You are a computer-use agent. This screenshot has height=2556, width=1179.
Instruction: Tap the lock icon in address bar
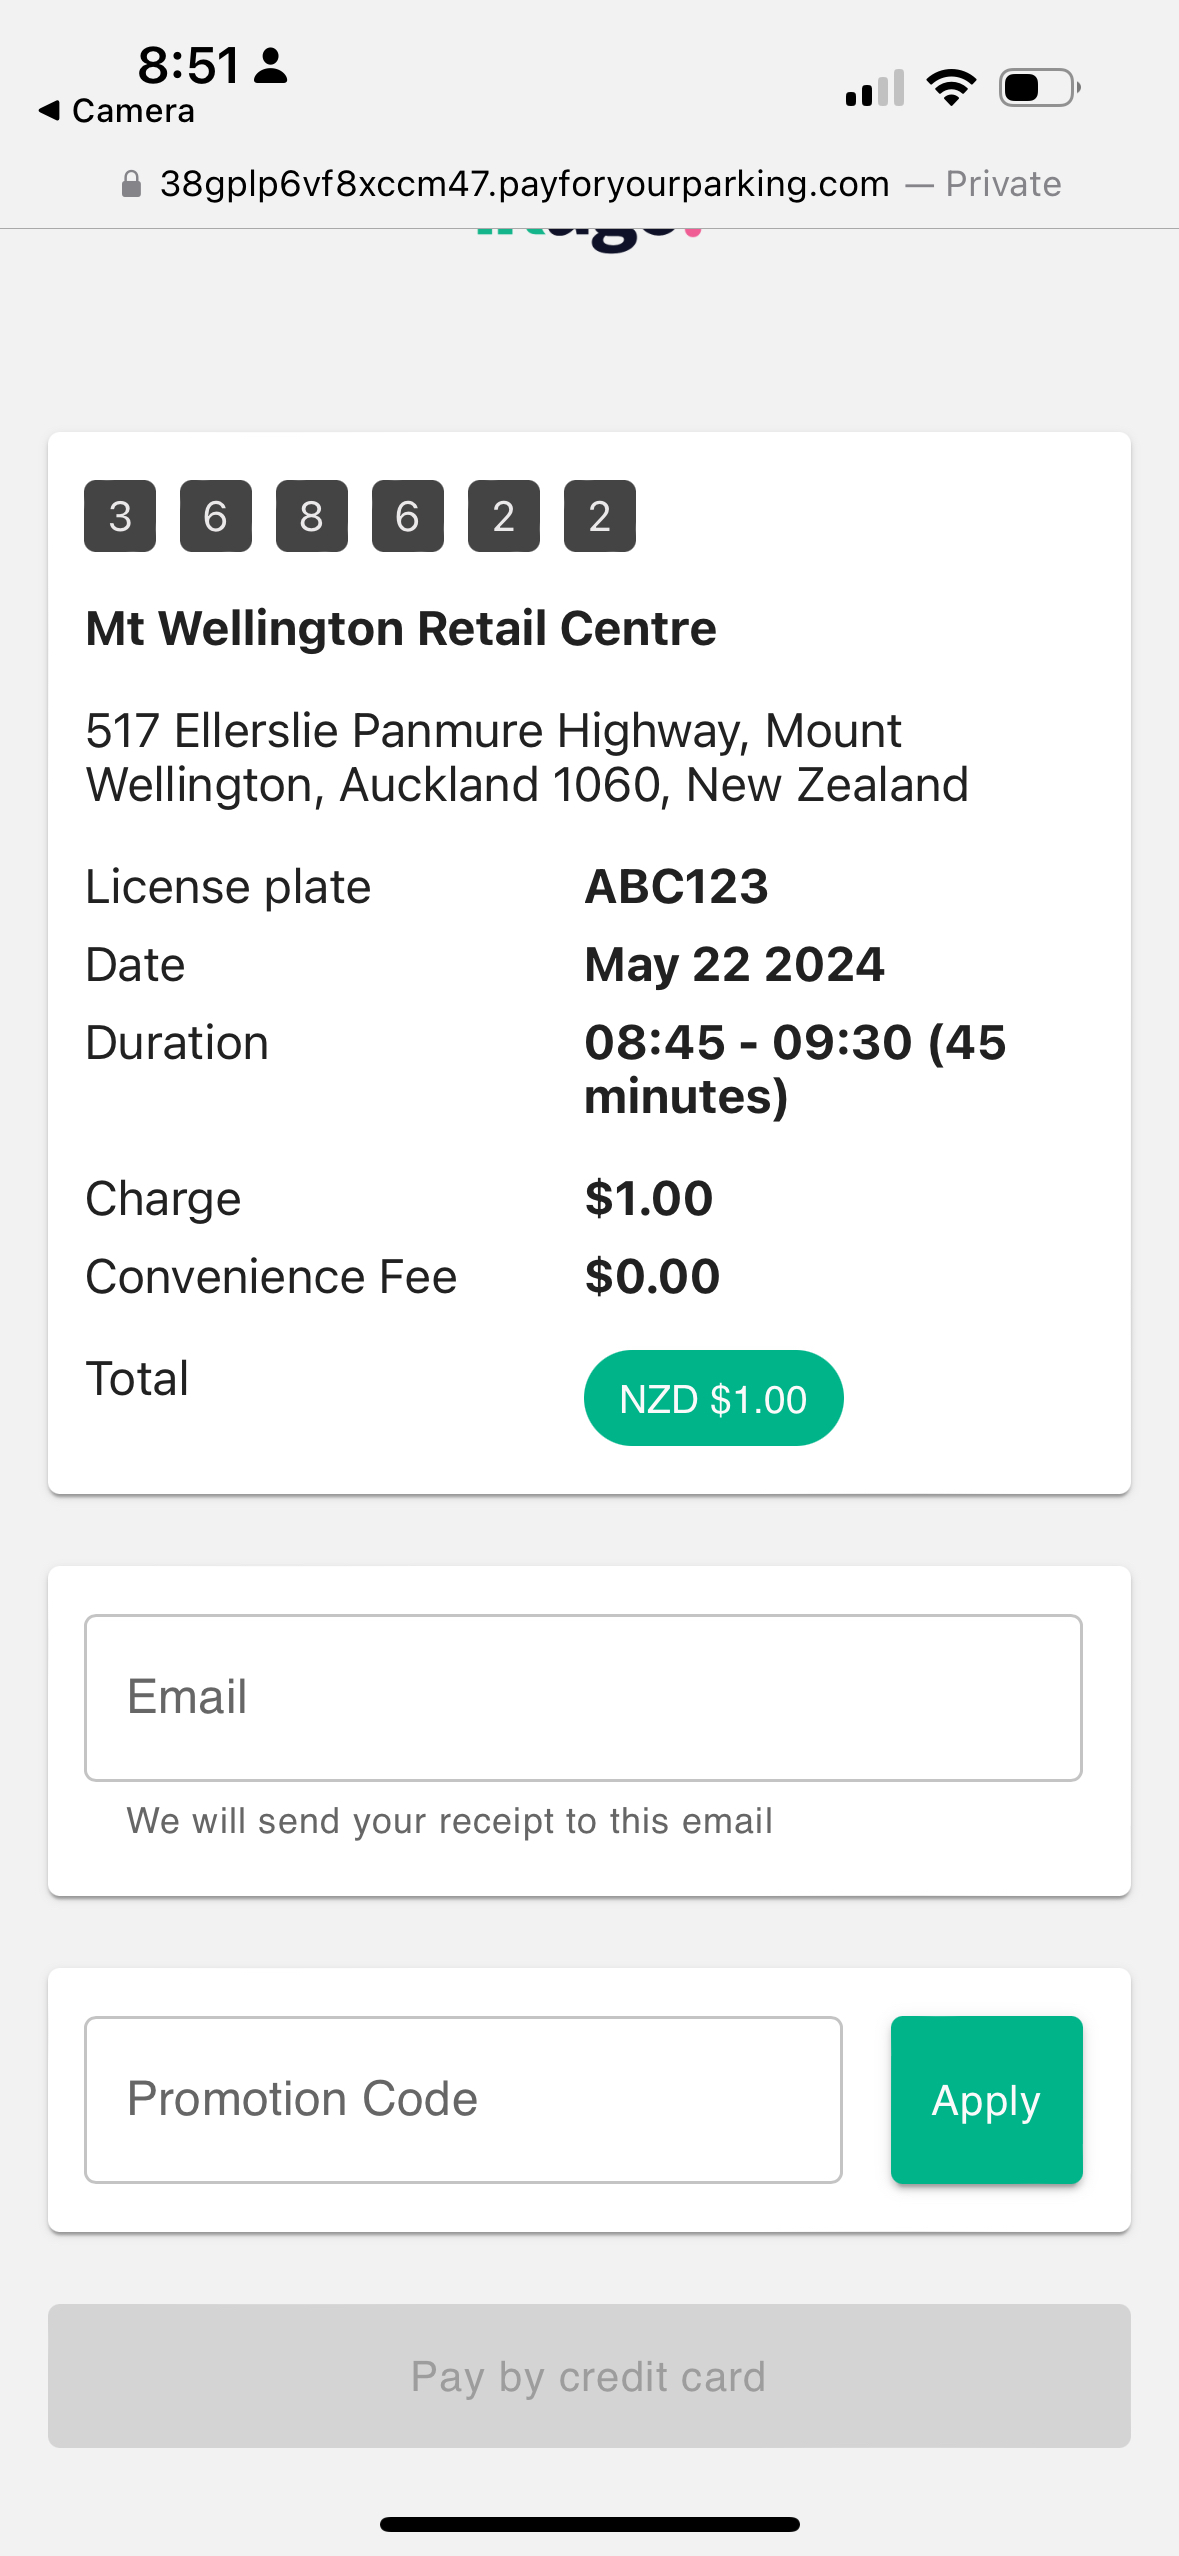[131, 184]
